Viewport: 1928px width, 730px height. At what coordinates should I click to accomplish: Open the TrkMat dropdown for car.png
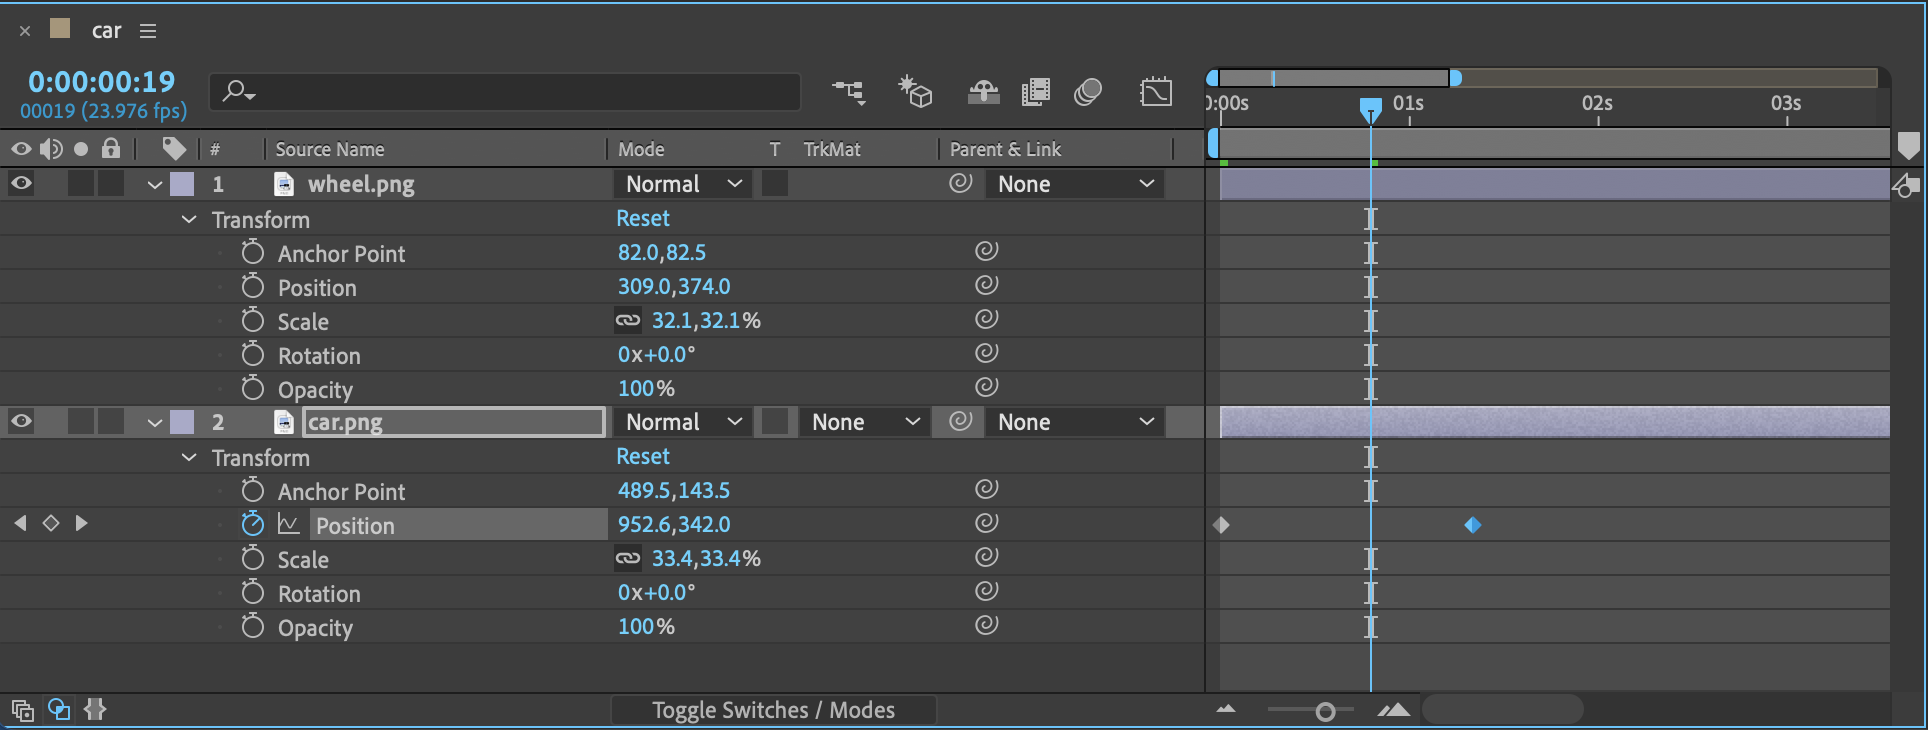pos(864,422)
